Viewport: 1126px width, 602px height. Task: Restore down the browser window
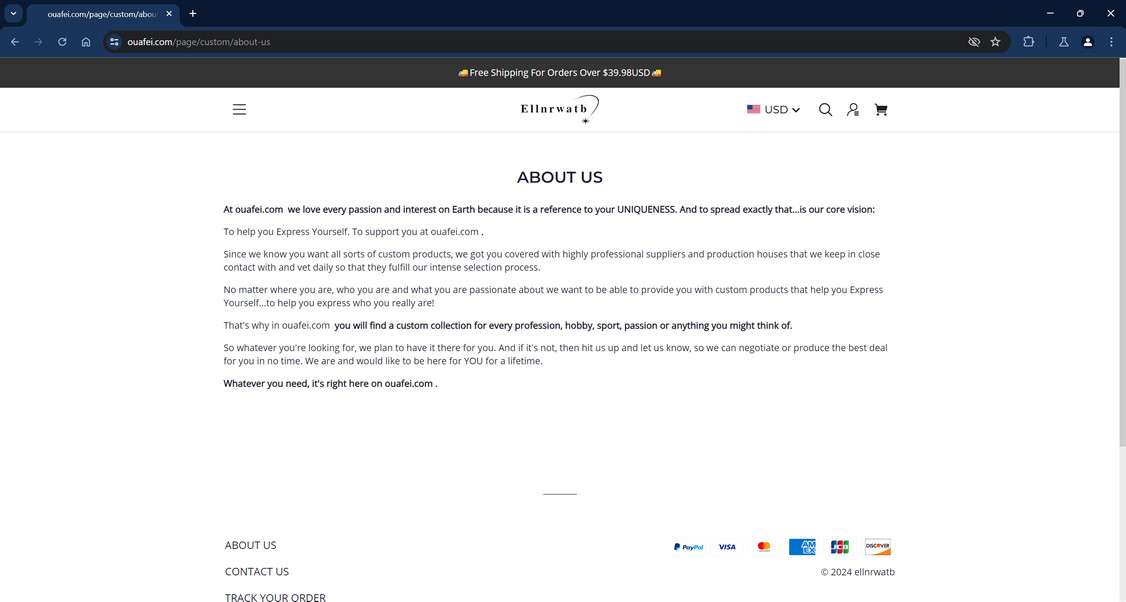tap(1080, 13)
